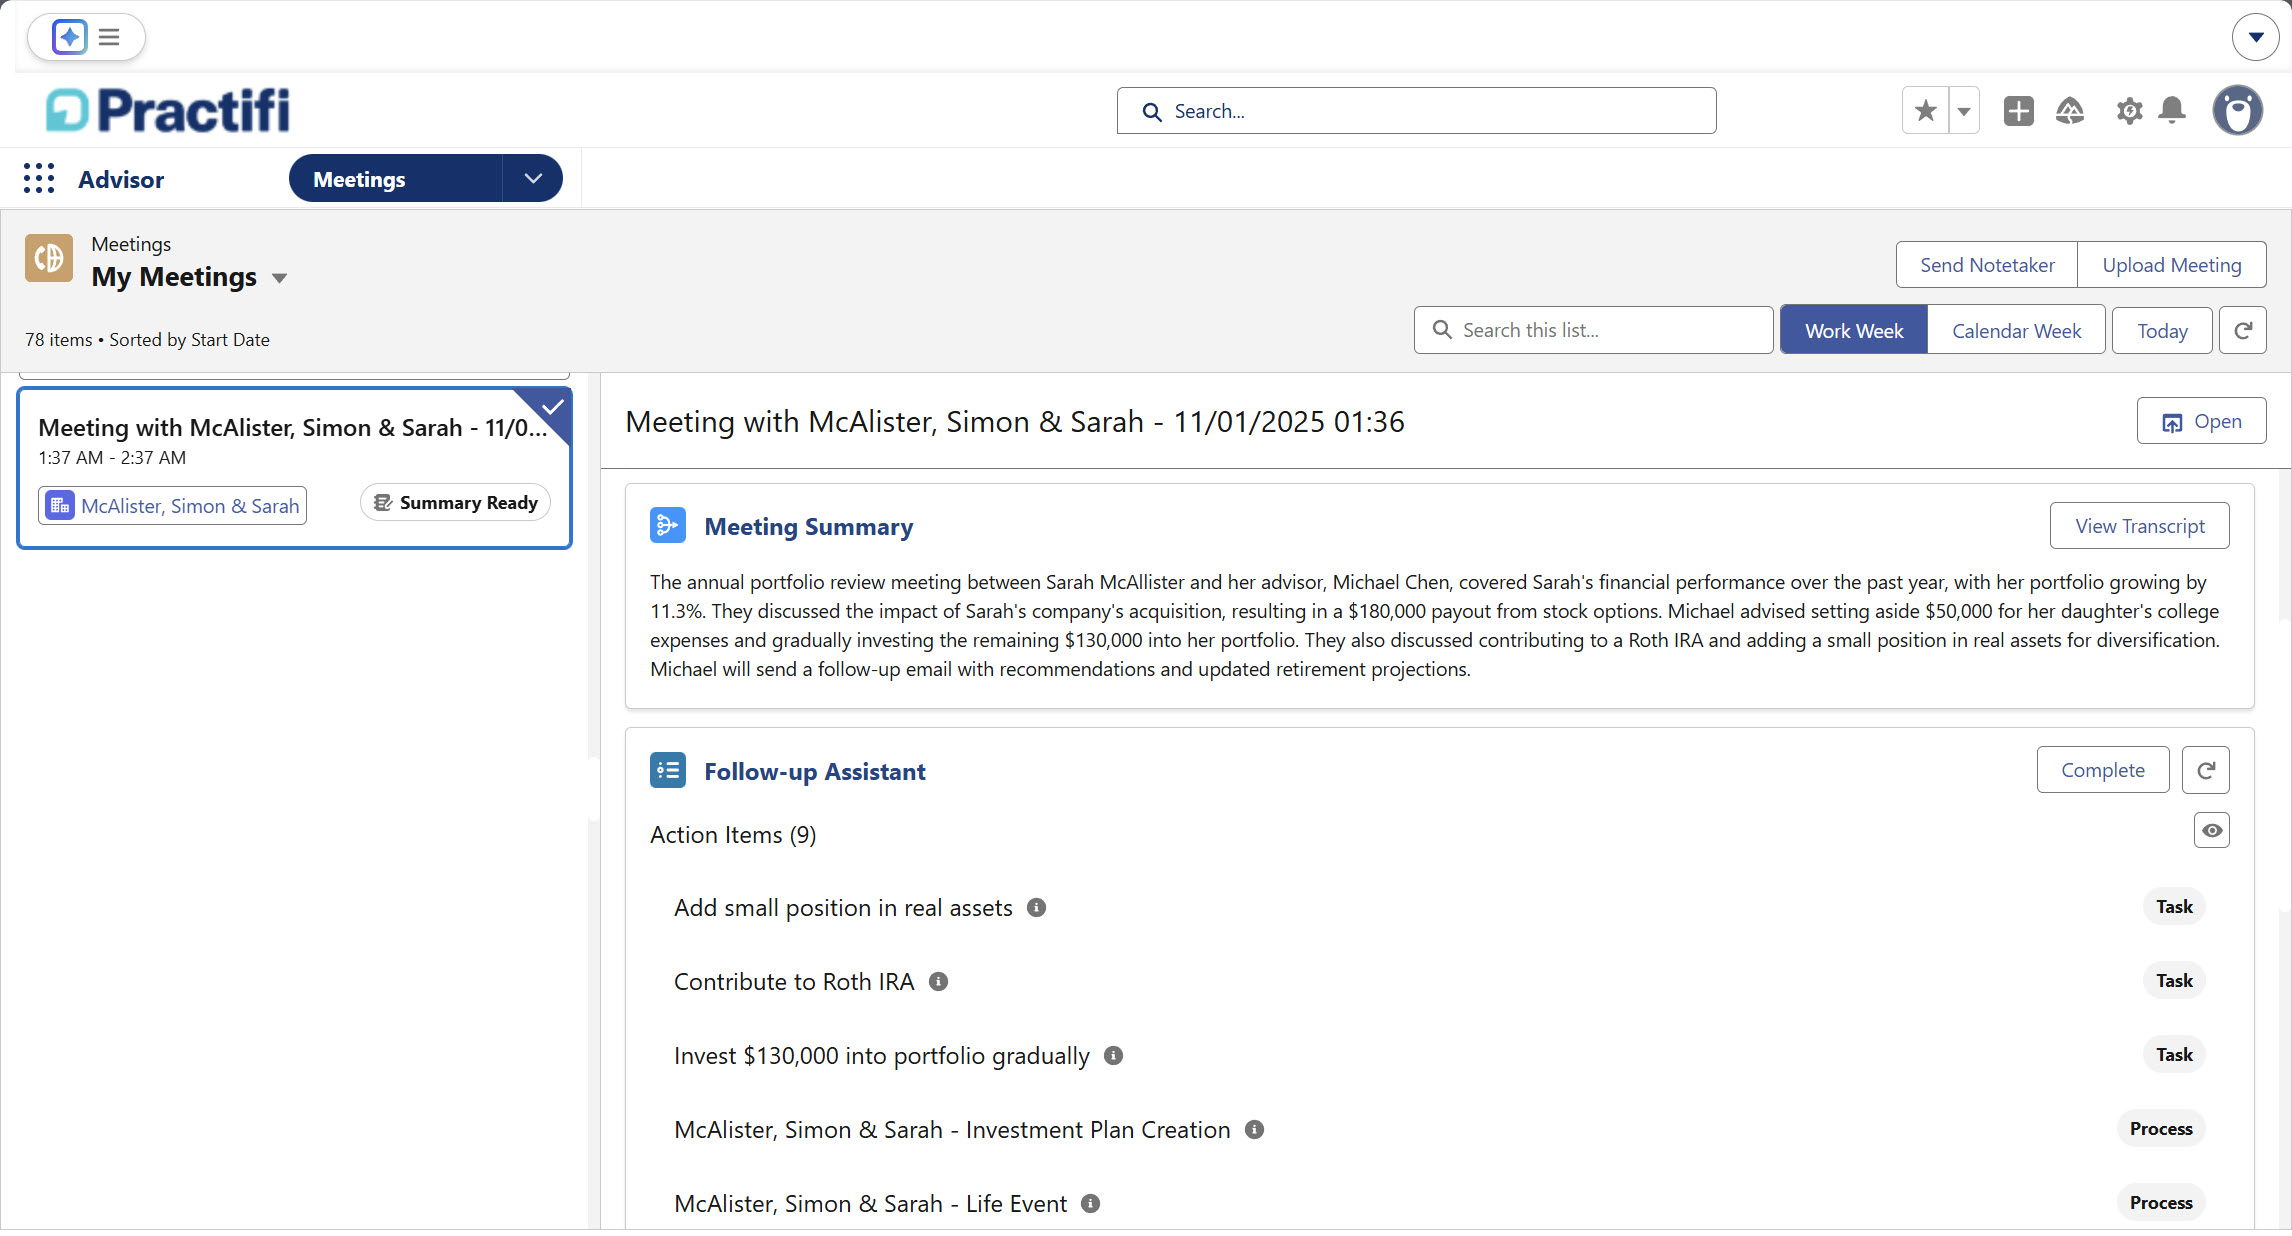Toggle the meeting card checkmark corner
The image size is (2292, 1236).
(551, 408)
